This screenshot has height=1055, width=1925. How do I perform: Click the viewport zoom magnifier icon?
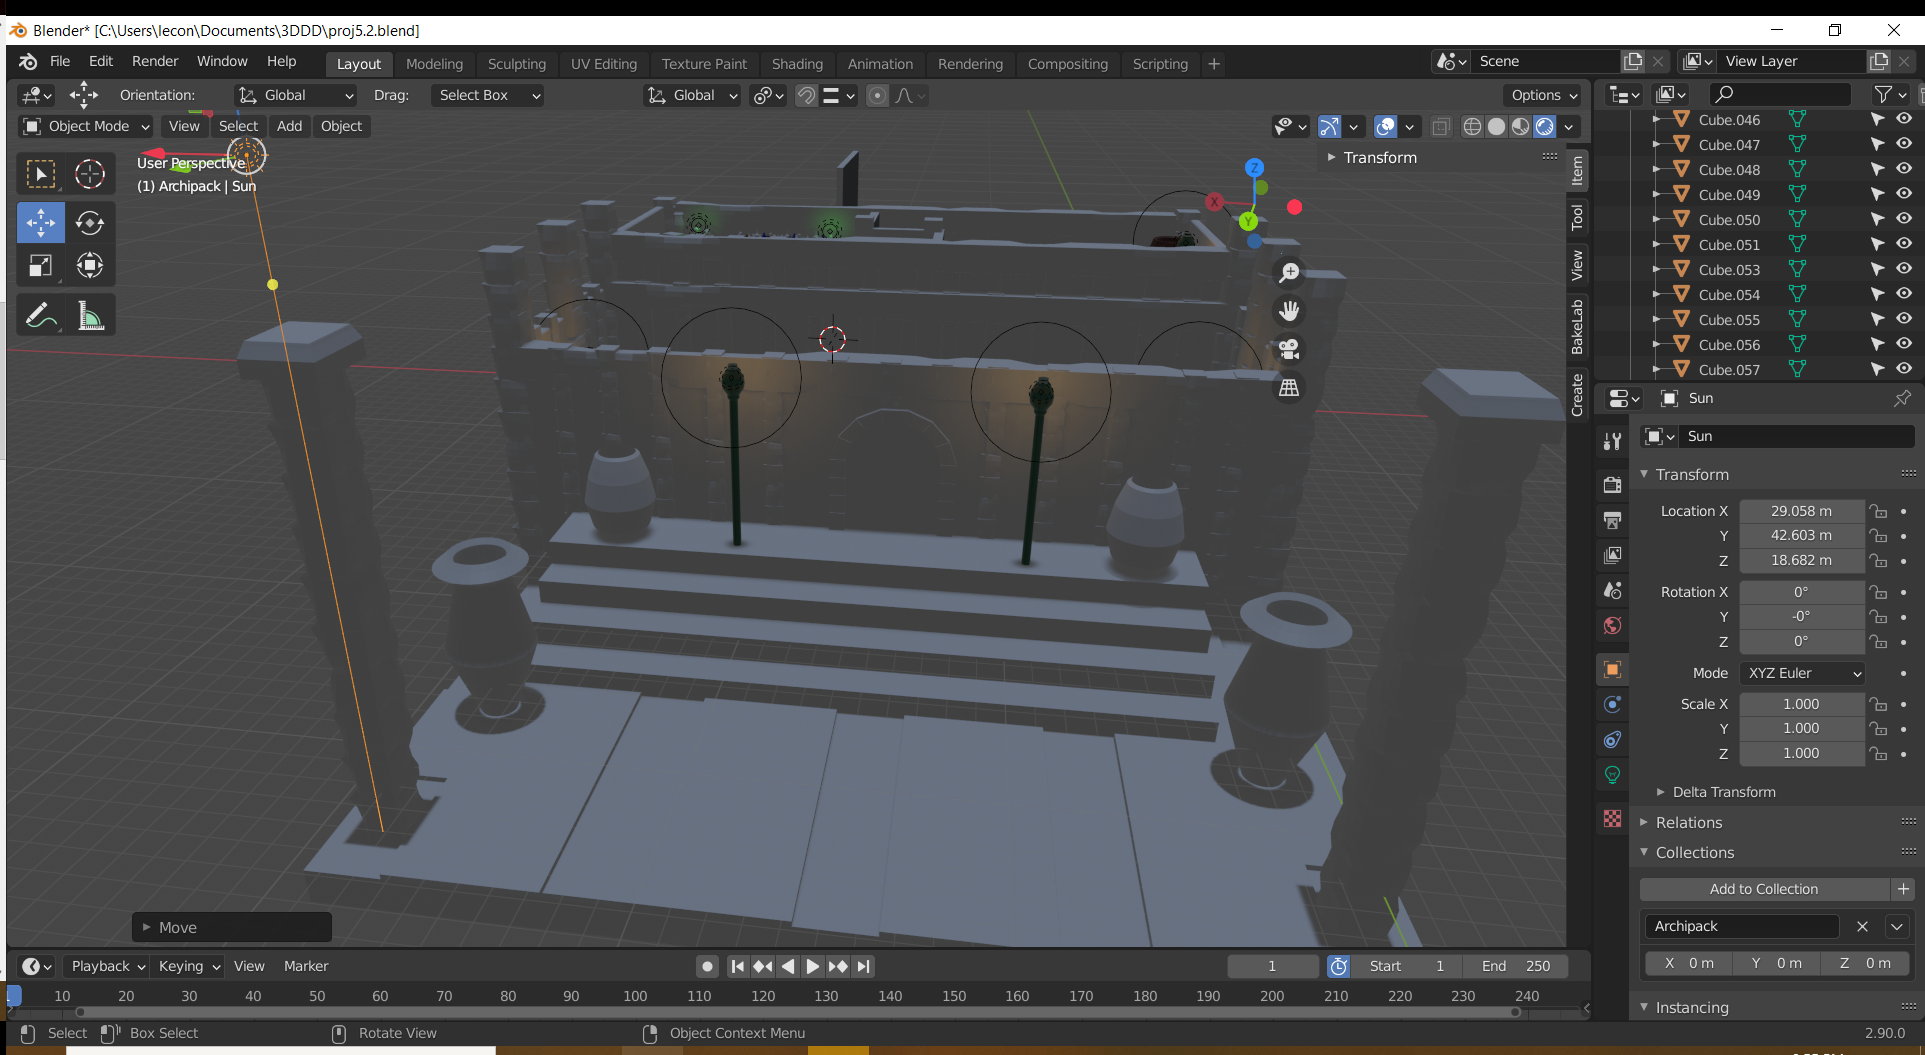1288,271
